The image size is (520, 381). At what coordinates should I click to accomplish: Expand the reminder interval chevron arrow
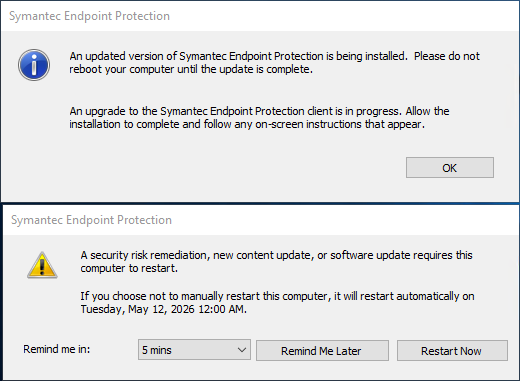242,350
